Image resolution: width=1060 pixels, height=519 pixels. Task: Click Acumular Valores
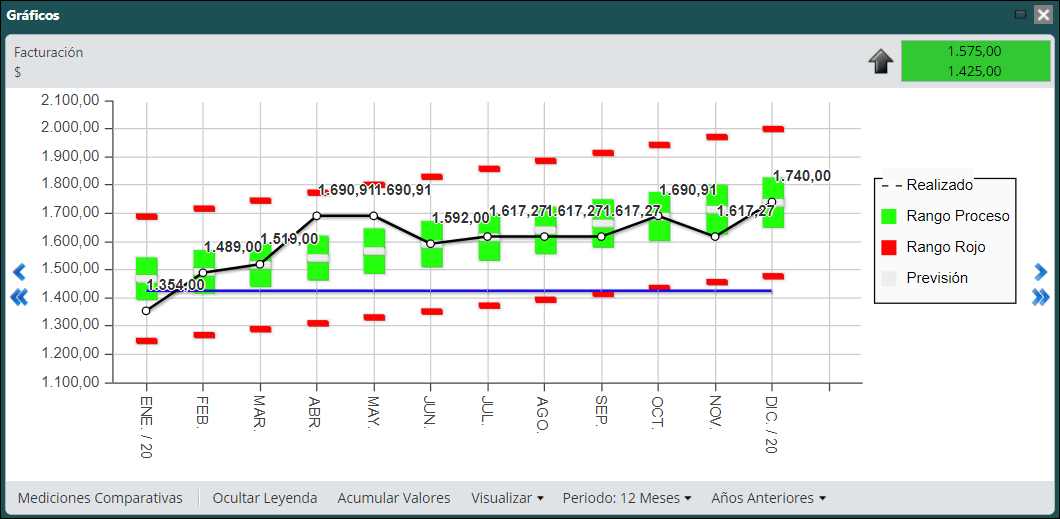point(393,498)
